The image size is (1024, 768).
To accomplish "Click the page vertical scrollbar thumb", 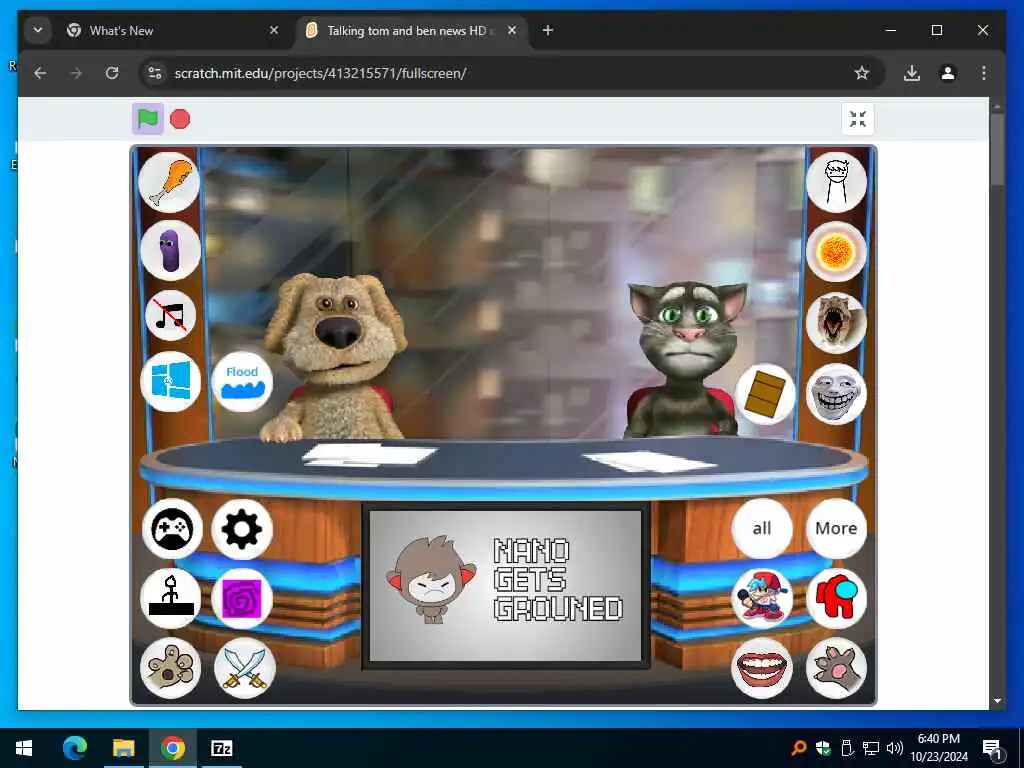I will click(997, 149).
